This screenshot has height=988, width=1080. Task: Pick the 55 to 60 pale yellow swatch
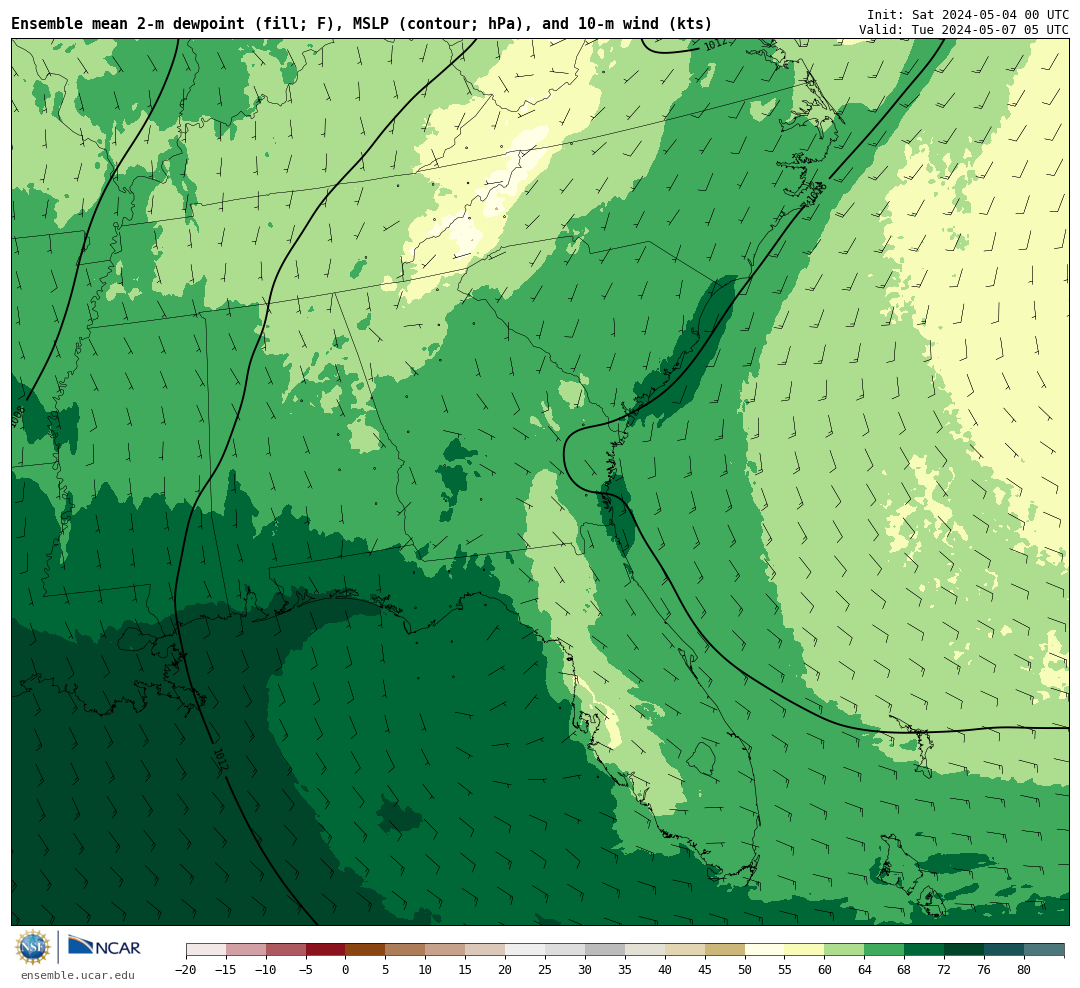click(805, 950)
